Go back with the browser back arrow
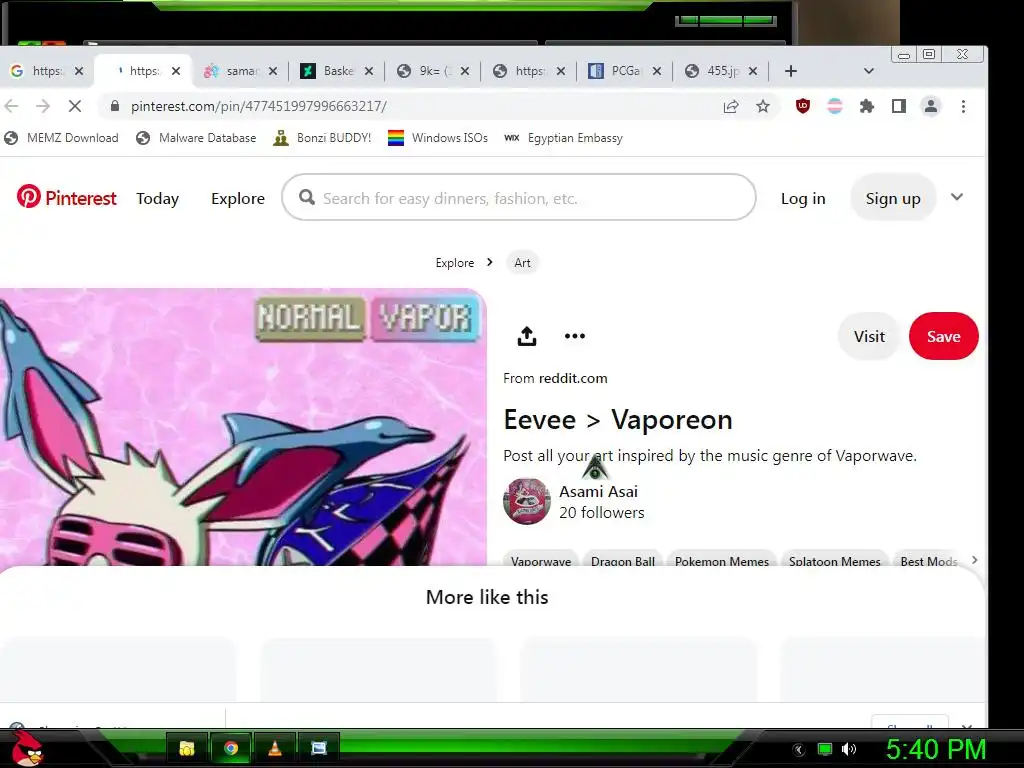 click(x=12, y=106)
